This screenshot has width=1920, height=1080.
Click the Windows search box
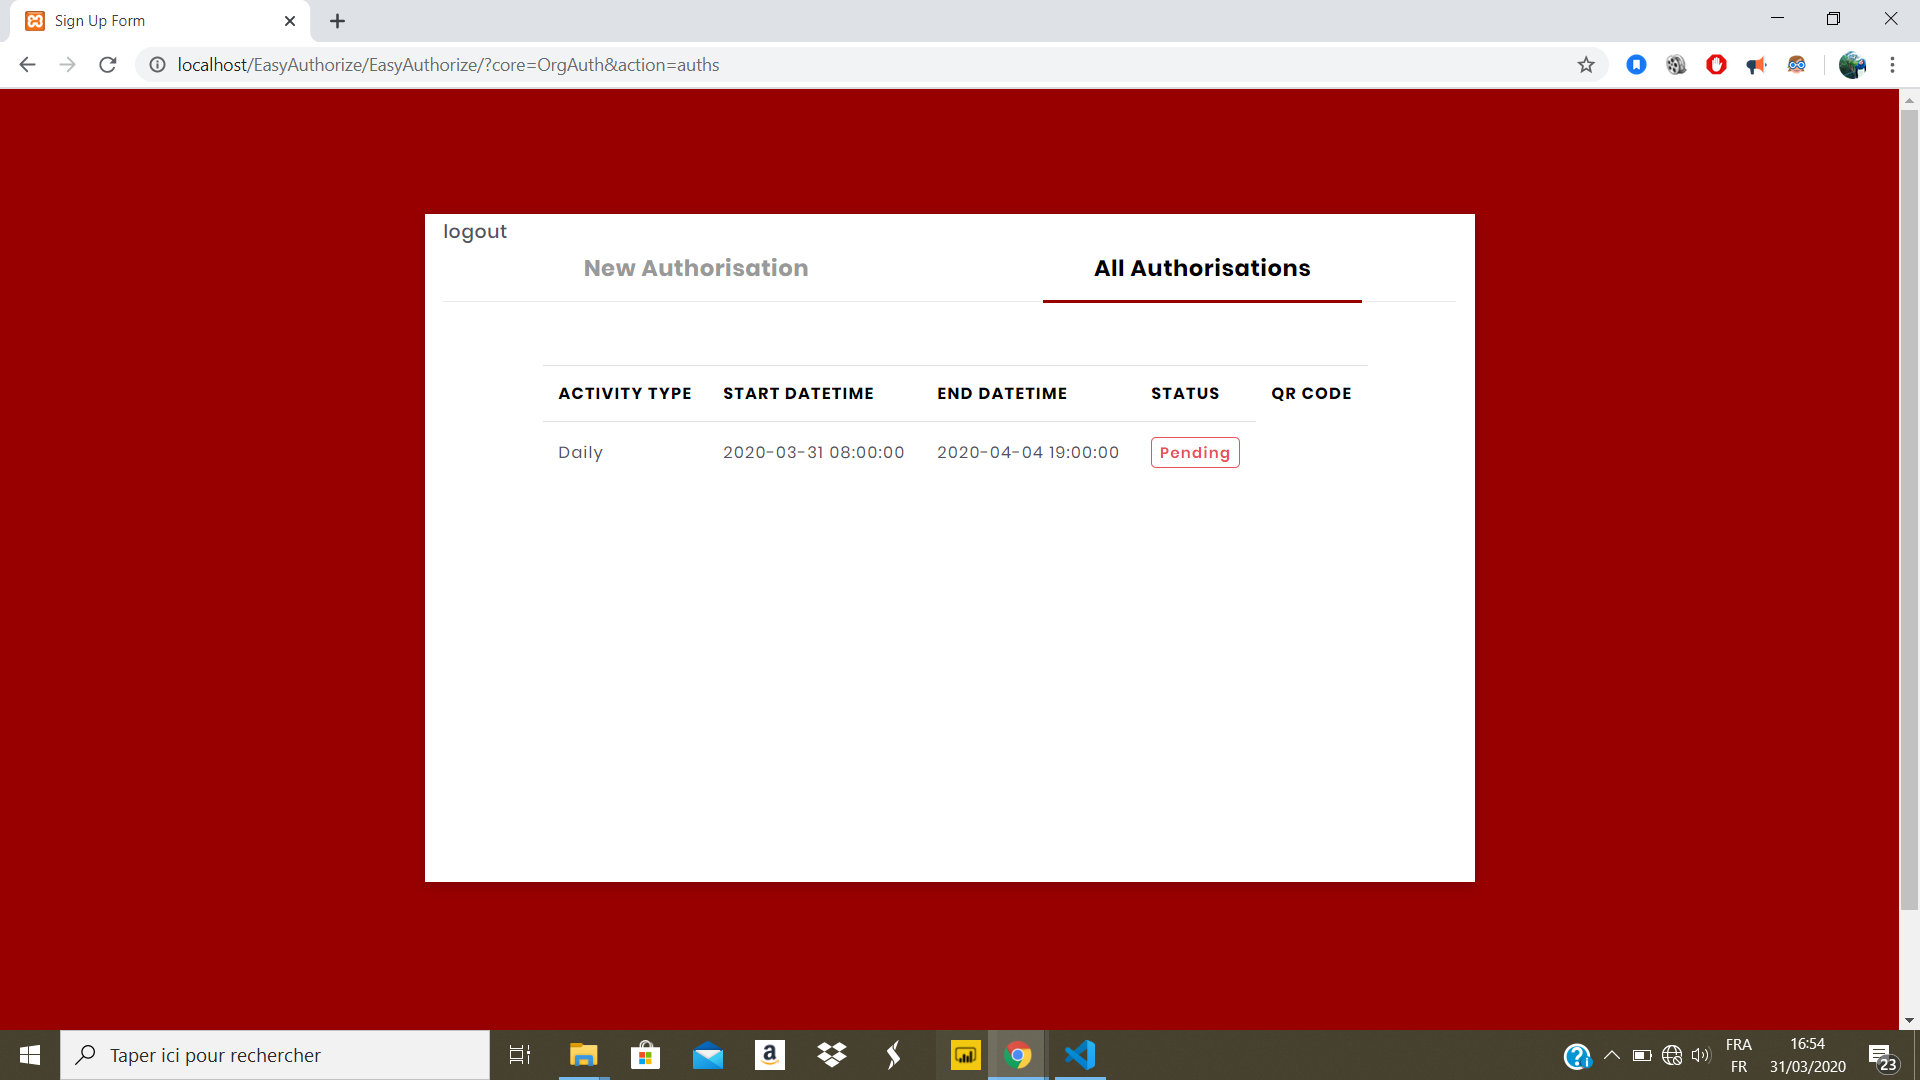pos(275,1055)
